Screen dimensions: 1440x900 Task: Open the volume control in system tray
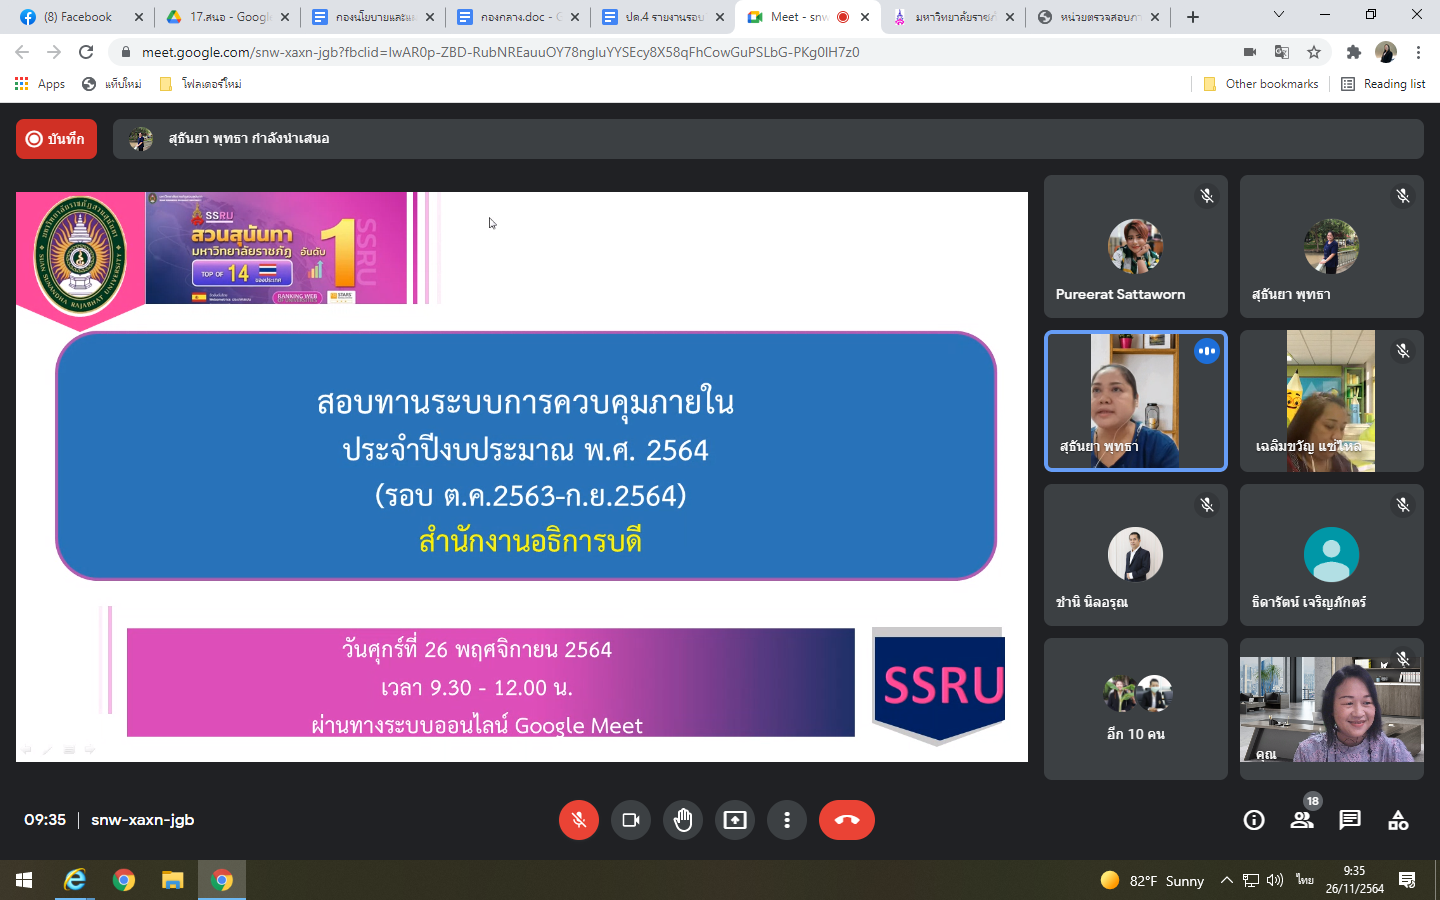(1274, 880)
